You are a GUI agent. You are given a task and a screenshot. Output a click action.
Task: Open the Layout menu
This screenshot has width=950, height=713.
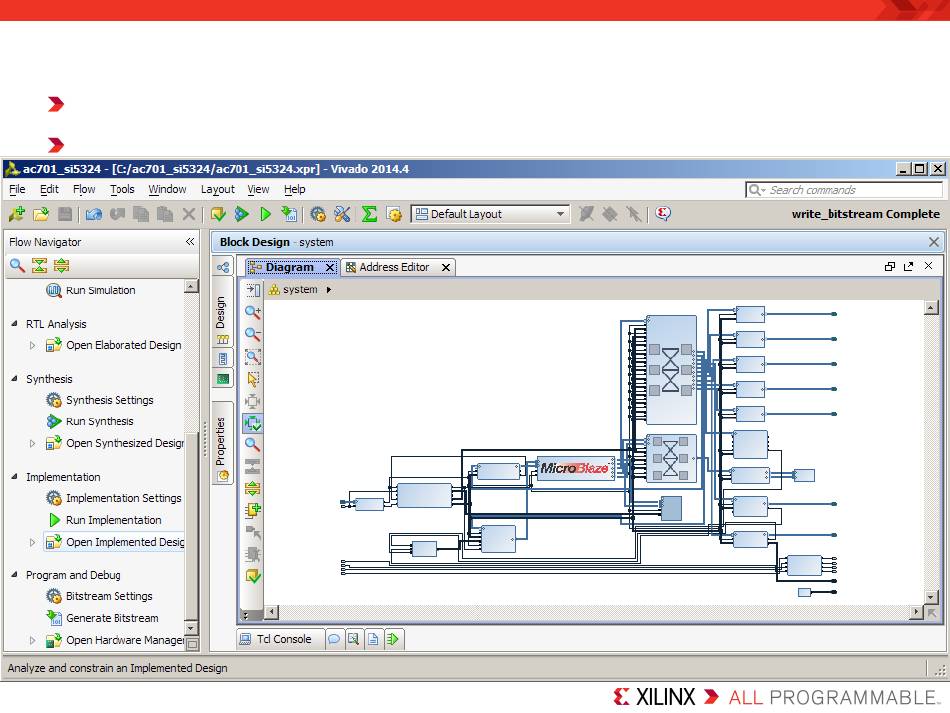[218, 189]
